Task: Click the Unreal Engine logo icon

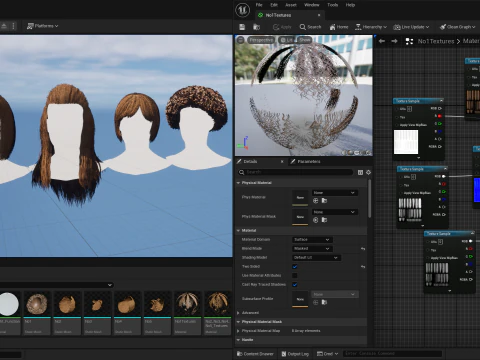Action: (242, 10)
